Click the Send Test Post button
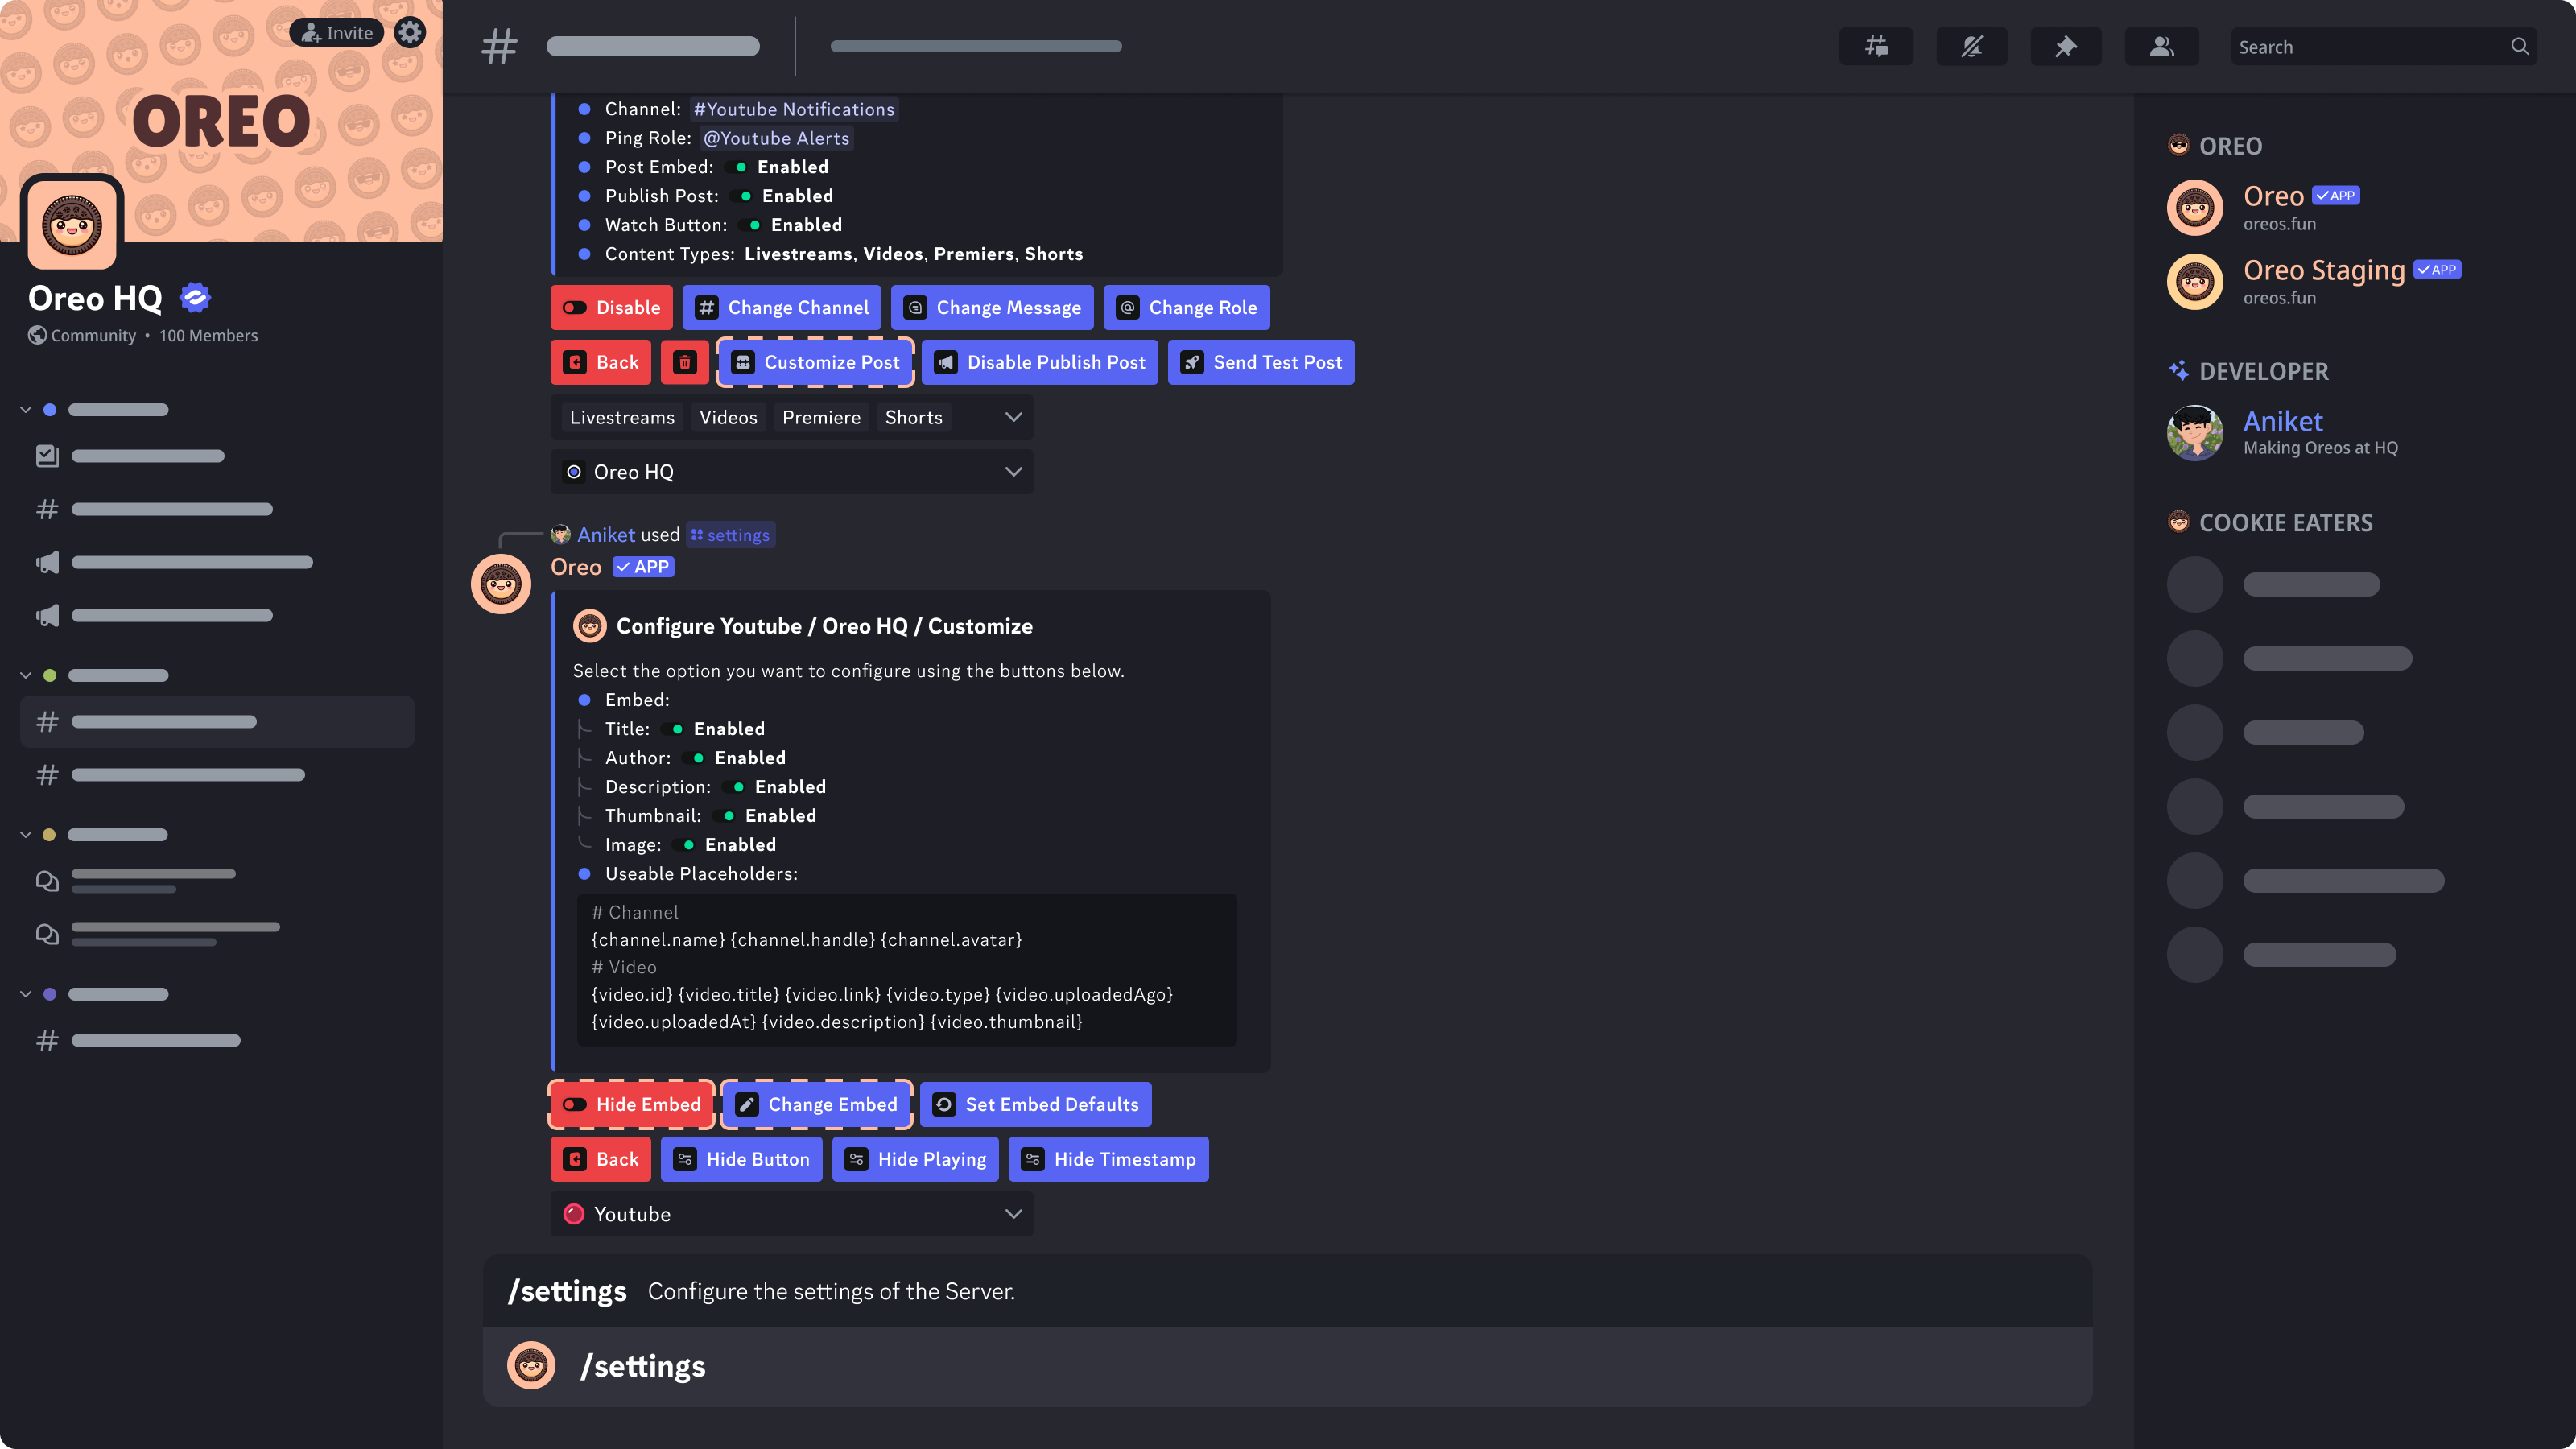Screen dimensions: 2576x1449 (x=1261, y=362)
